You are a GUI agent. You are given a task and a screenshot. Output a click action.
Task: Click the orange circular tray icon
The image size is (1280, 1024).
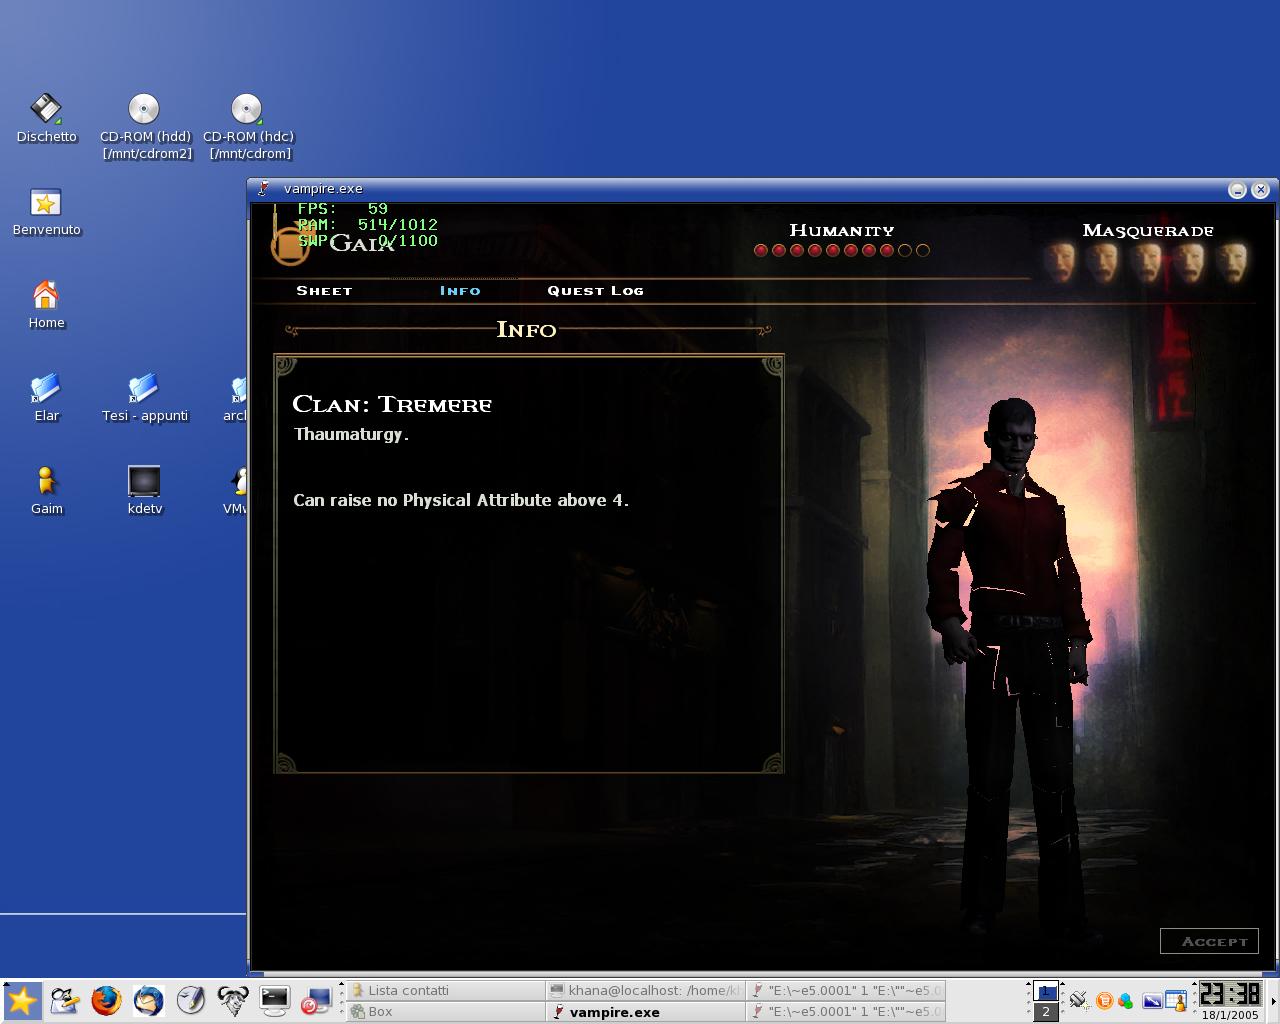click(x=1104, y=1000)
